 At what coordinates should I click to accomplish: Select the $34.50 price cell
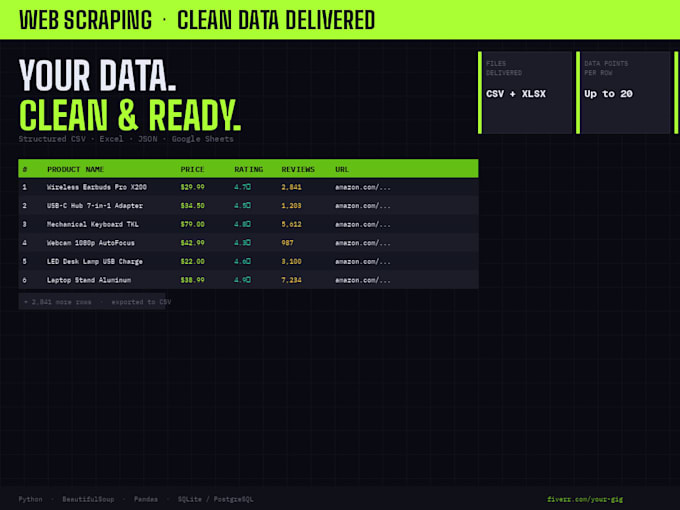click(x=192, y=206)
